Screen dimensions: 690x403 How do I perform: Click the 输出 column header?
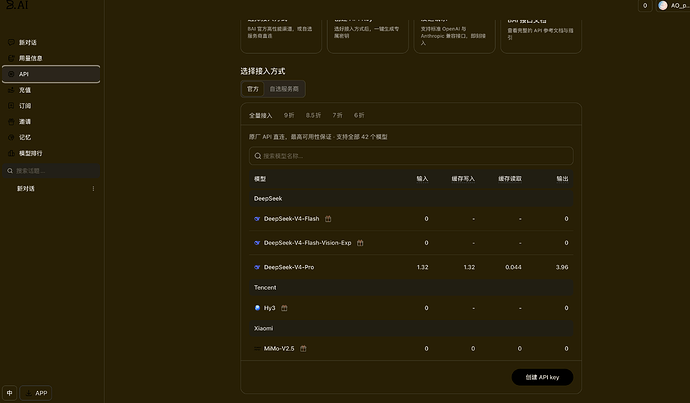click(562, 179)
